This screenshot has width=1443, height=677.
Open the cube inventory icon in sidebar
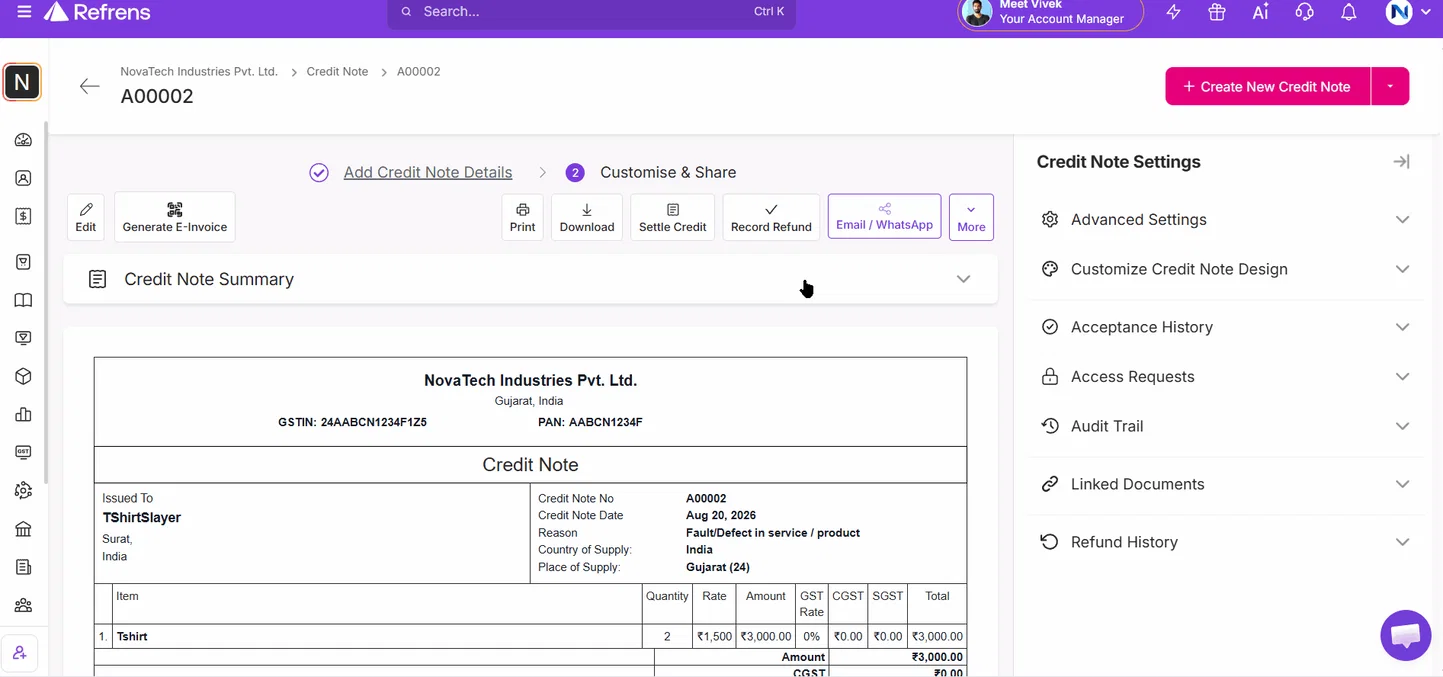click(23, 376)
